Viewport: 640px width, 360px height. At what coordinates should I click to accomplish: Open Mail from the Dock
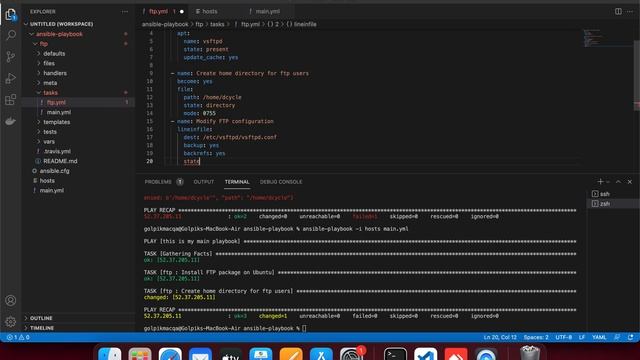coord(200,355)
